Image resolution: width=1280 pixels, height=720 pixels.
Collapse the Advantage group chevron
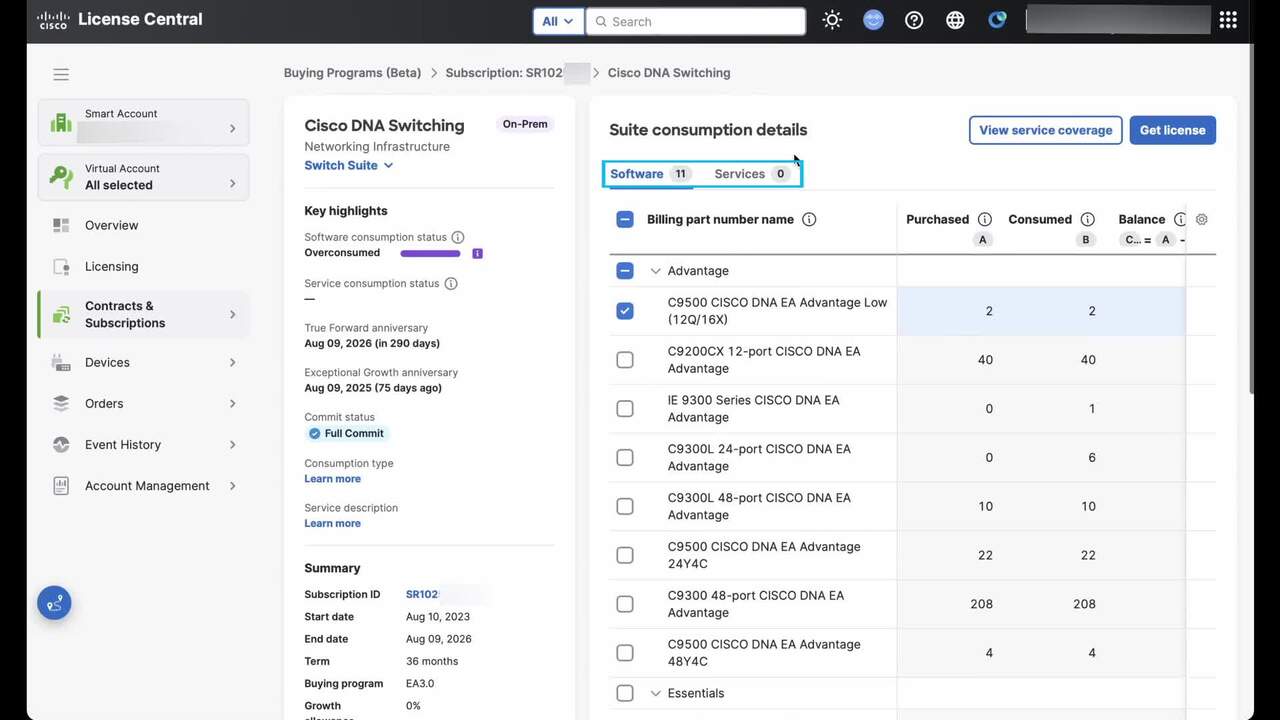tap(656, 271)
